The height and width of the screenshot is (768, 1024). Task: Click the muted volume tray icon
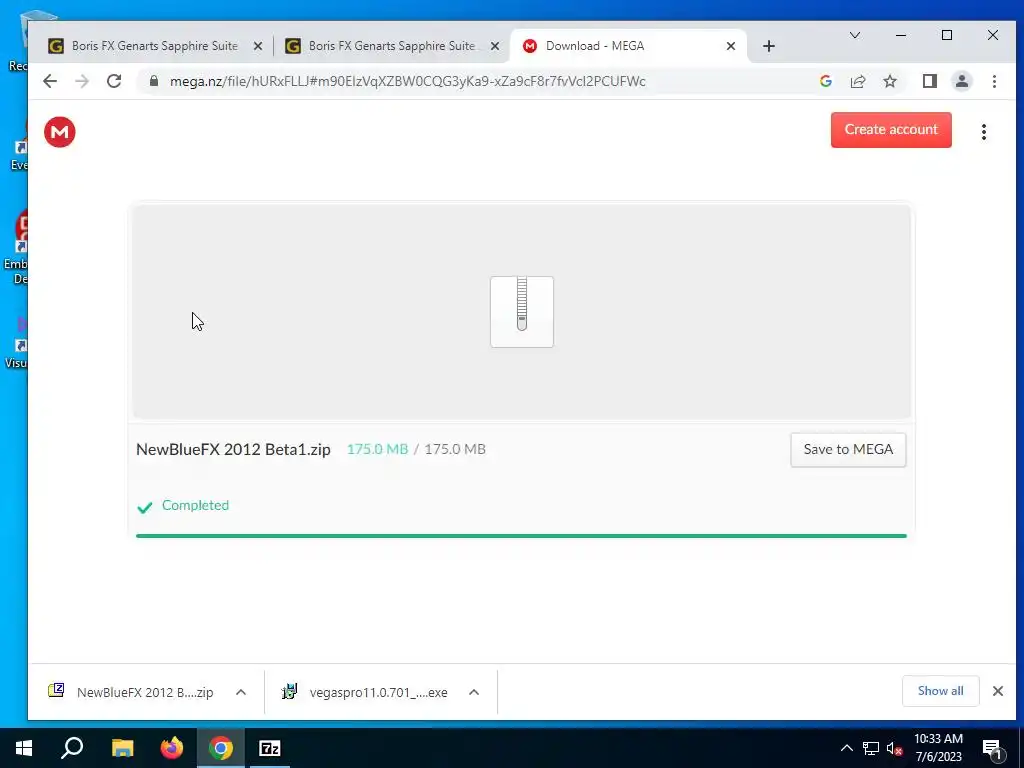[894, 748]
